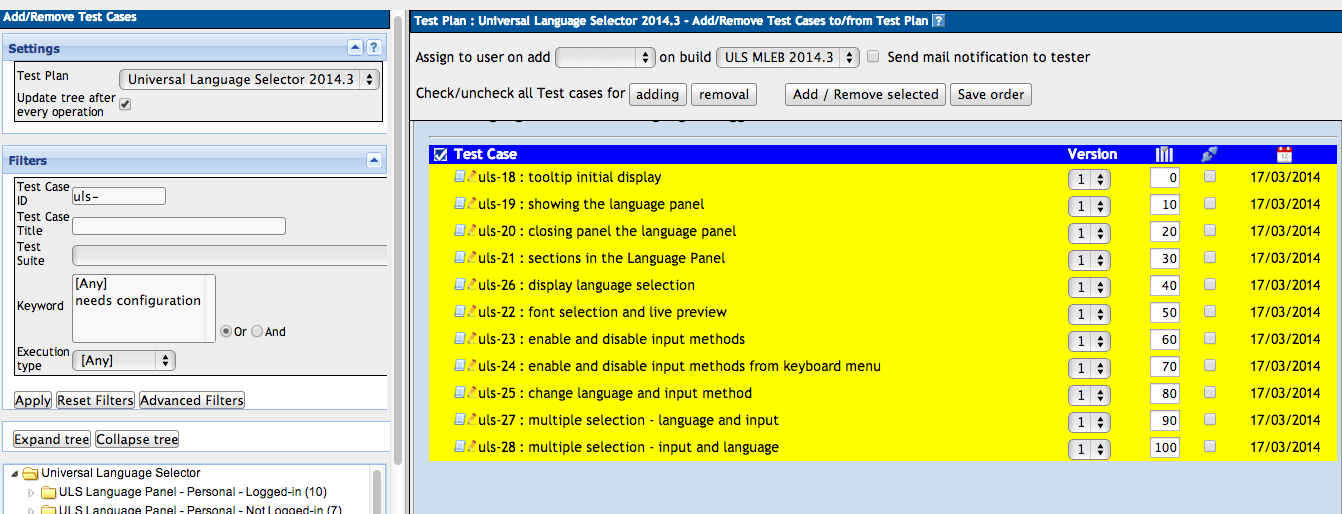
Task: Click the edit pencil icon for uls-22
Action: click(x=472, y=311)
